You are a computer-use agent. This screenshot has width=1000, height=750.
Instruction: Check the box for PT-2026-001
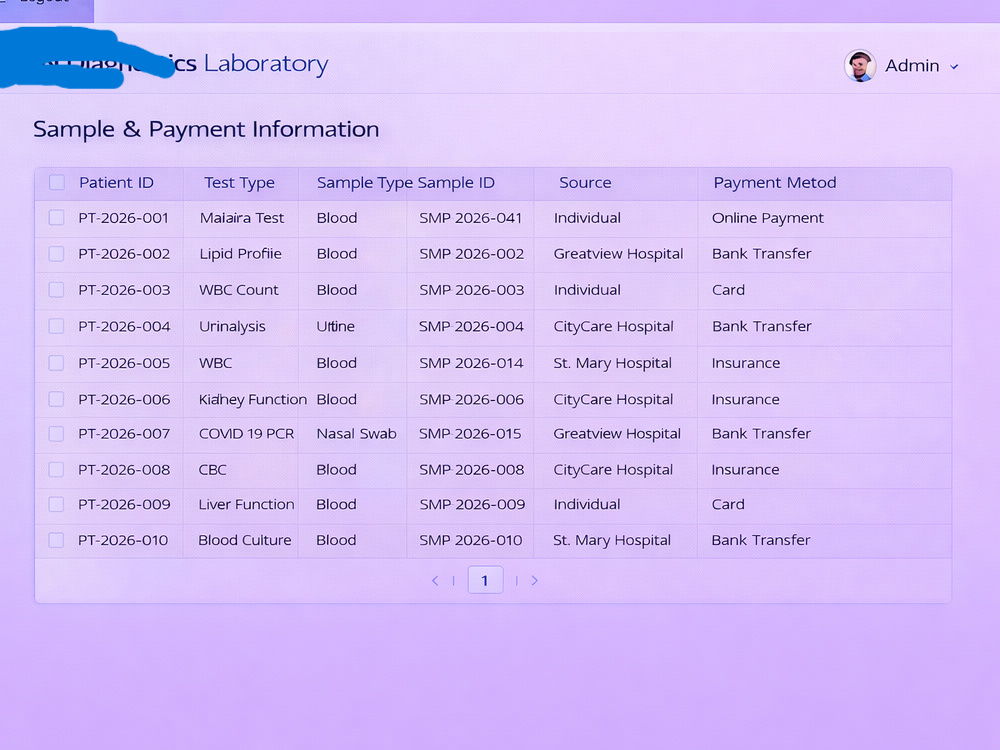tap(57, 217)
